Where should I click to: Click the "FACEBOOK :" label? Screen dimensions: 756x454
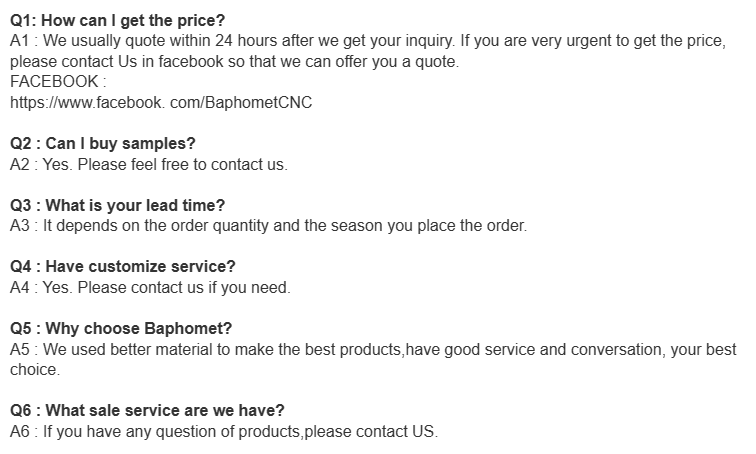click(58, 83)
